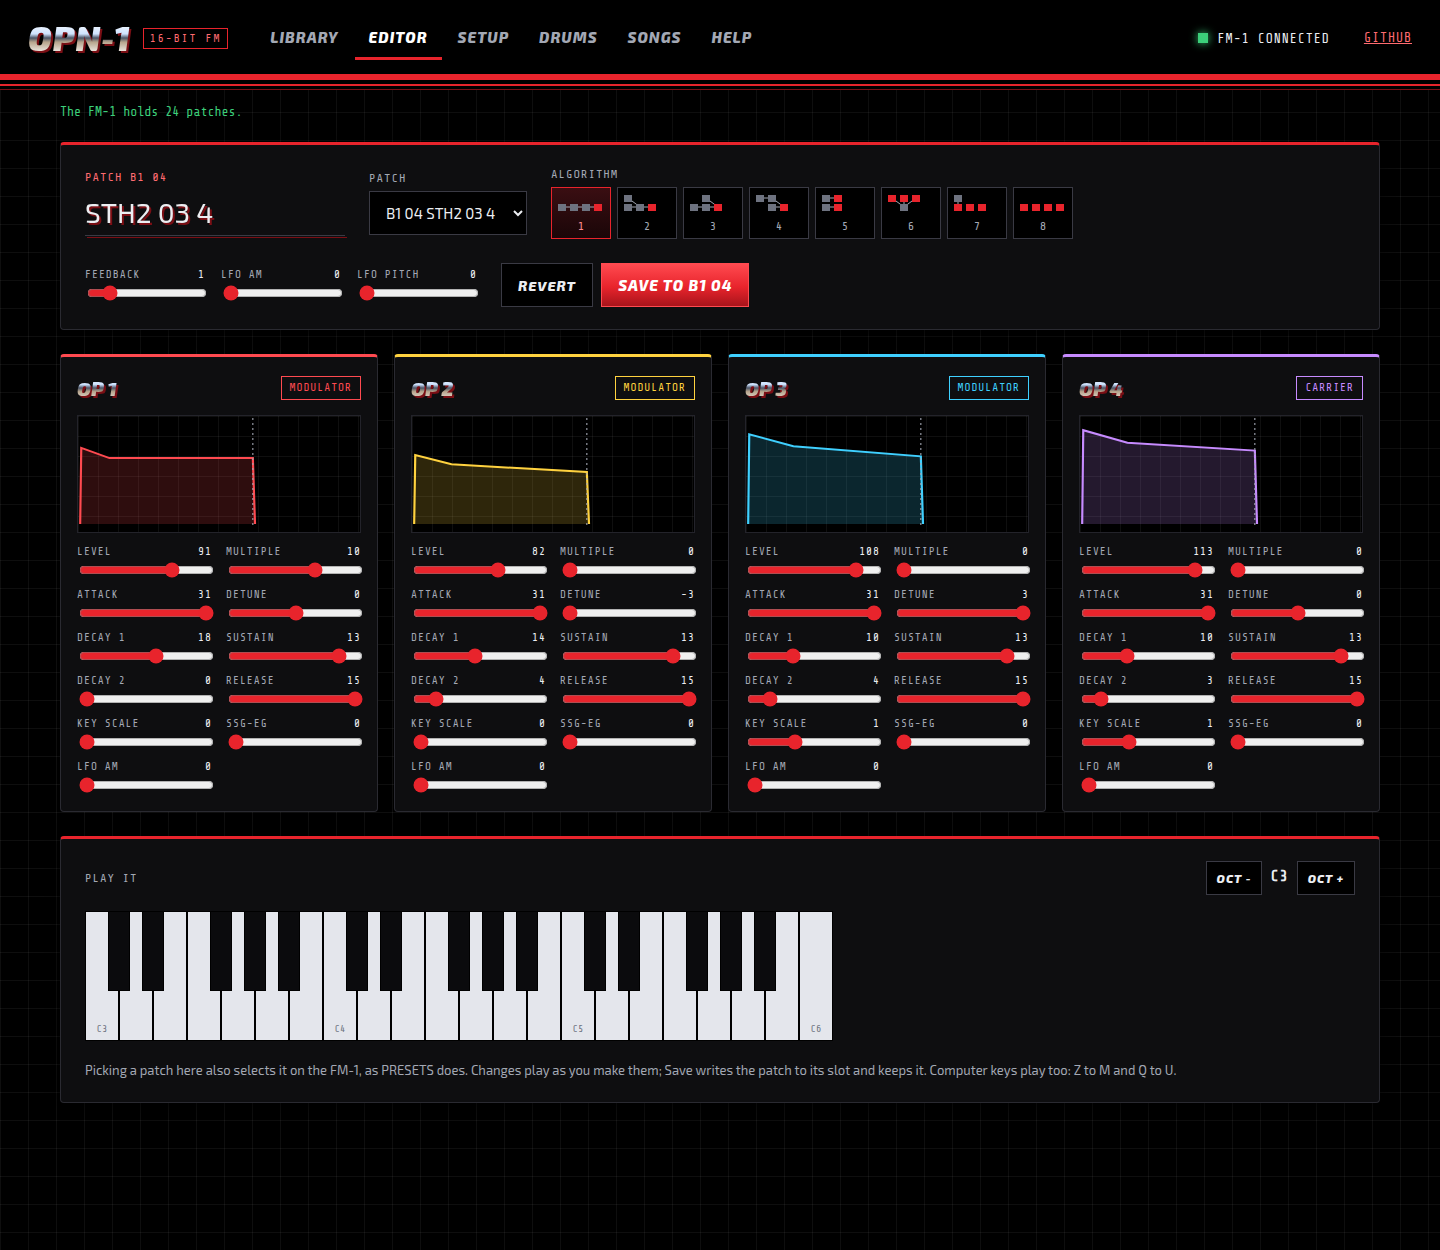Switch to the Setup tab
This screenshot has width=1440, height=1250.
tap(483, 38)
